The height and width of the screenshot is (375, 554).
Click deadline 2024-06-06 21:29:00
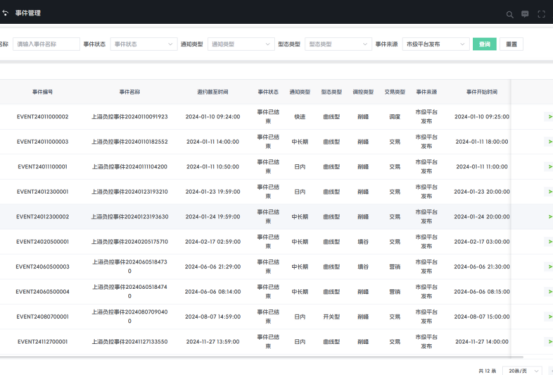pyautogui.click(x=213, y=267)
